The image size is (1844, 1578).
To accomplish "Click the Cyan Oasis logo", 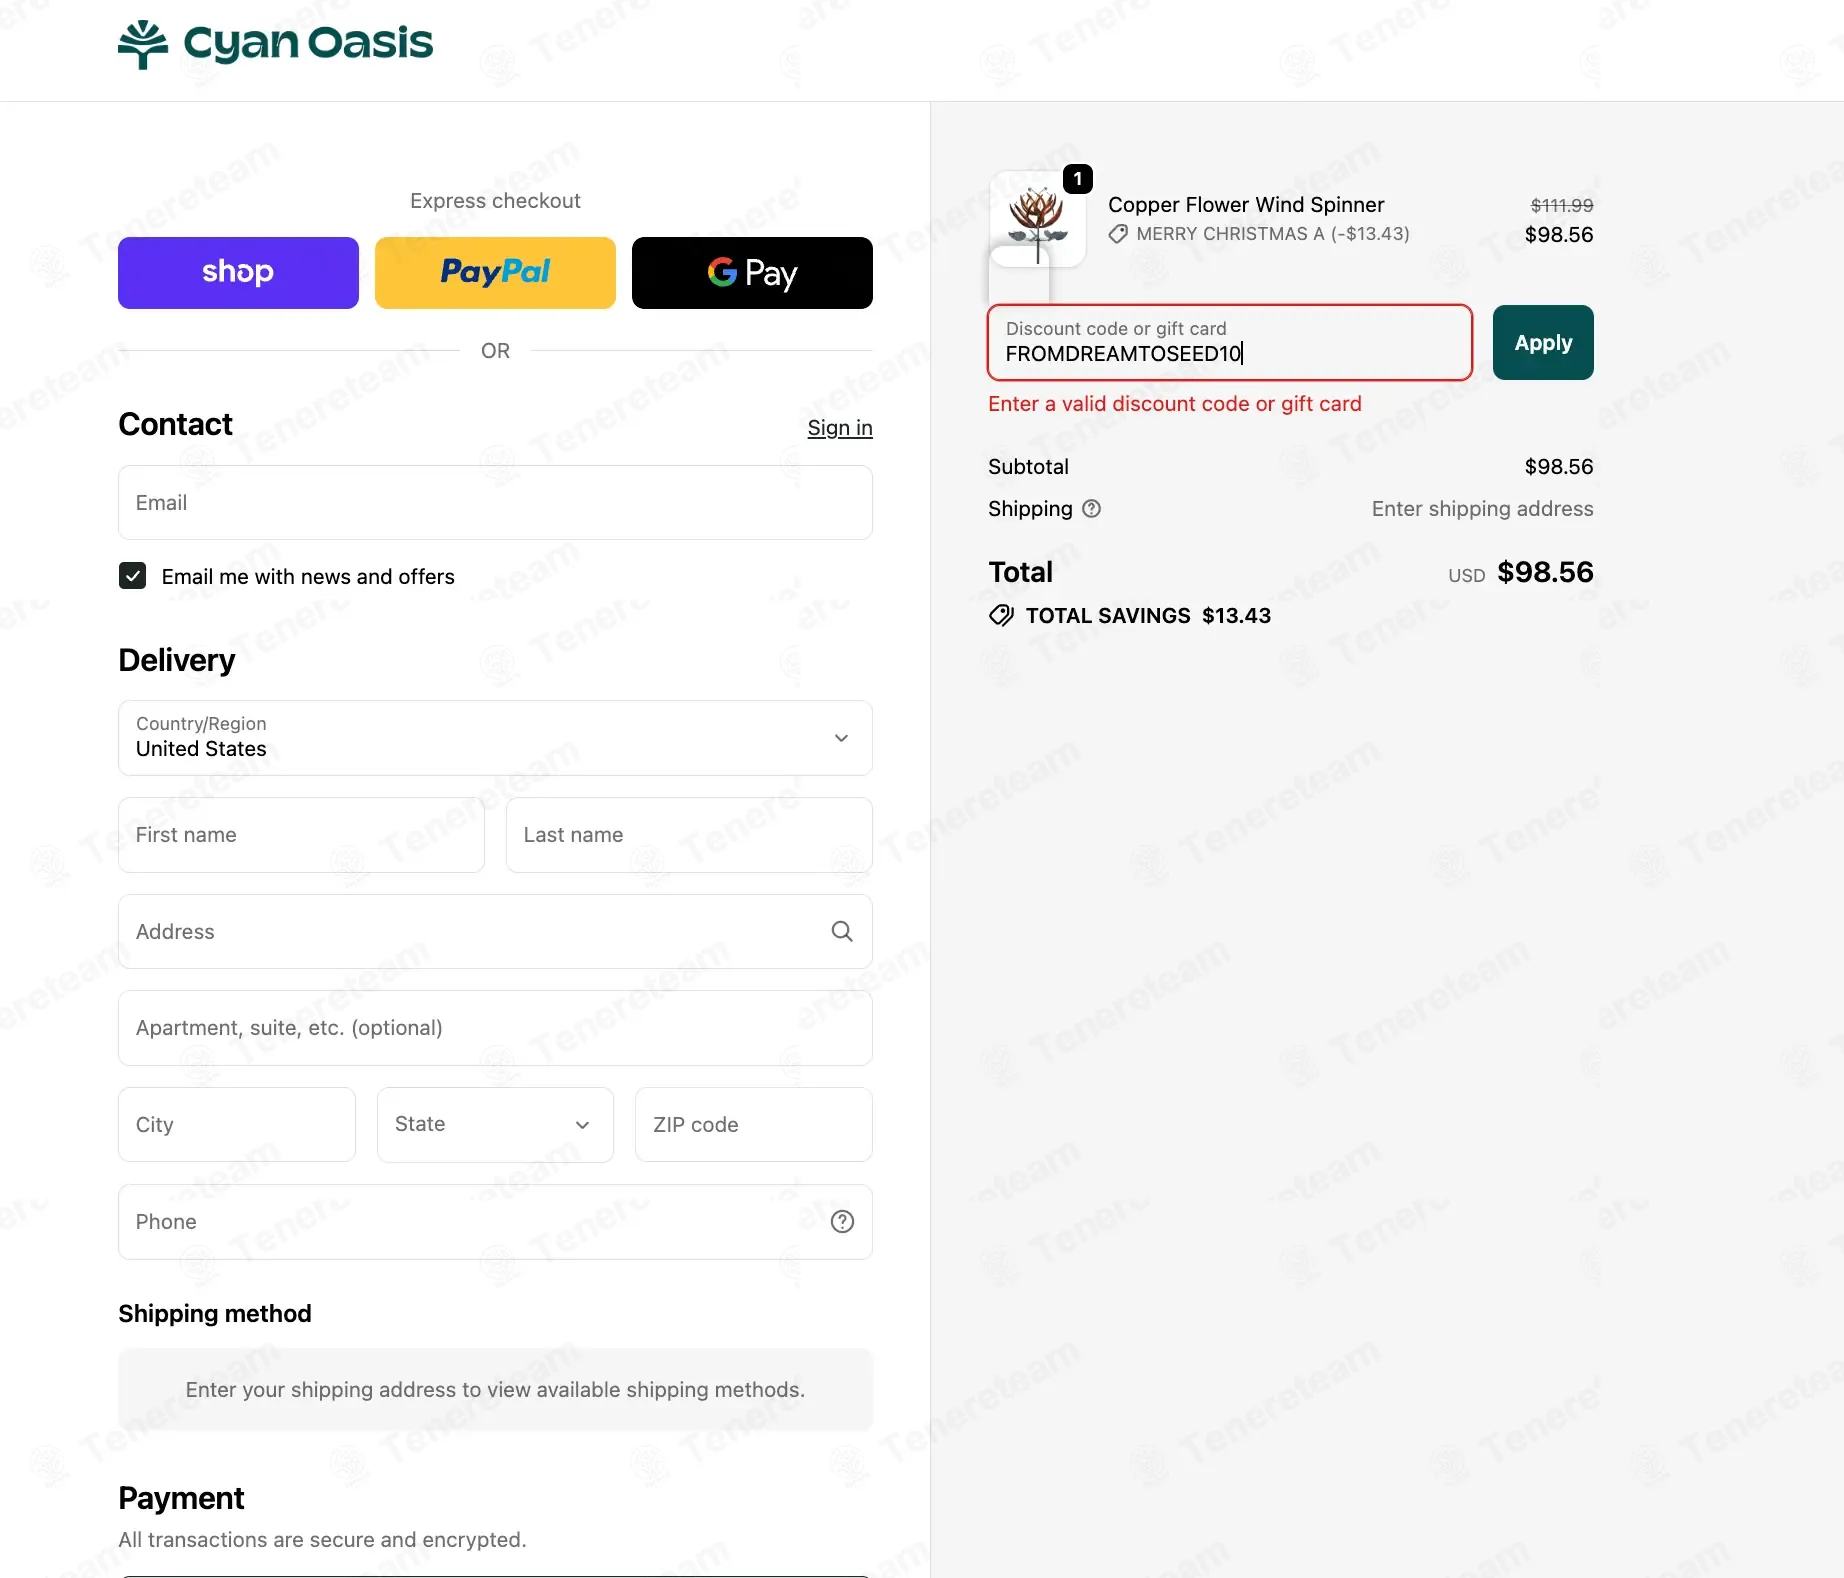I will [x=275, y=44].
